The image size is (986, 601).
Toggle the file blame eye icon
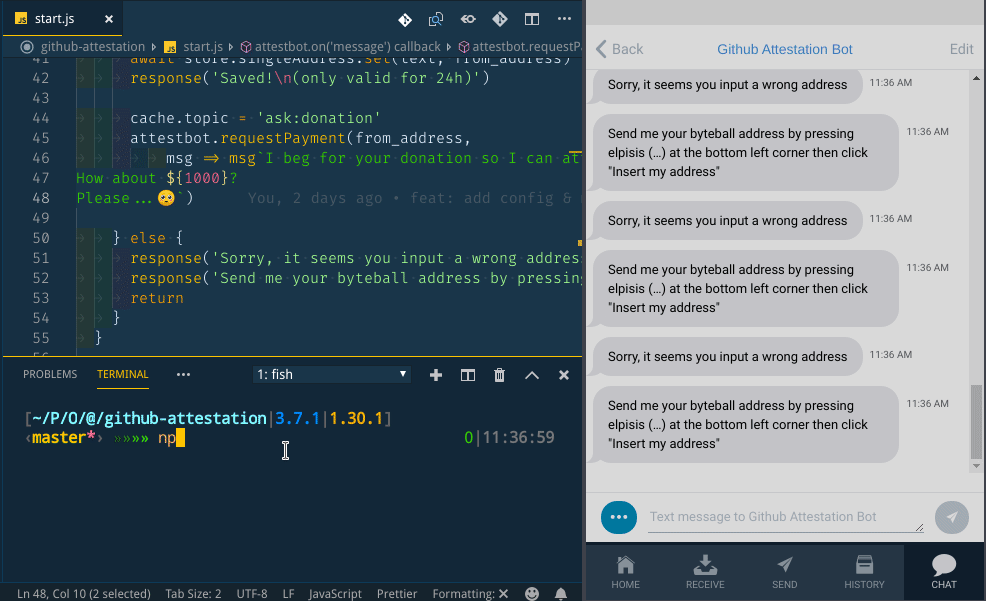pos(468,19)
